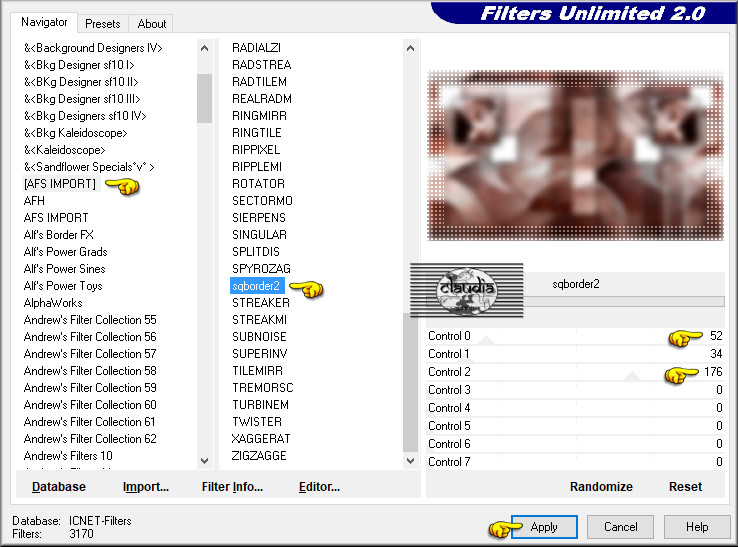Viewport: 738px width, 547px height.
Task: Open Filter Info... dialog
Action: (x=232, y=486)
